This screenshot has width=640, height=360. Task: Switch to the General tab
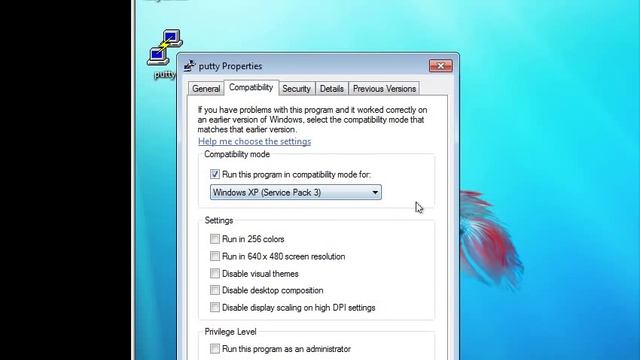point(206,89)
